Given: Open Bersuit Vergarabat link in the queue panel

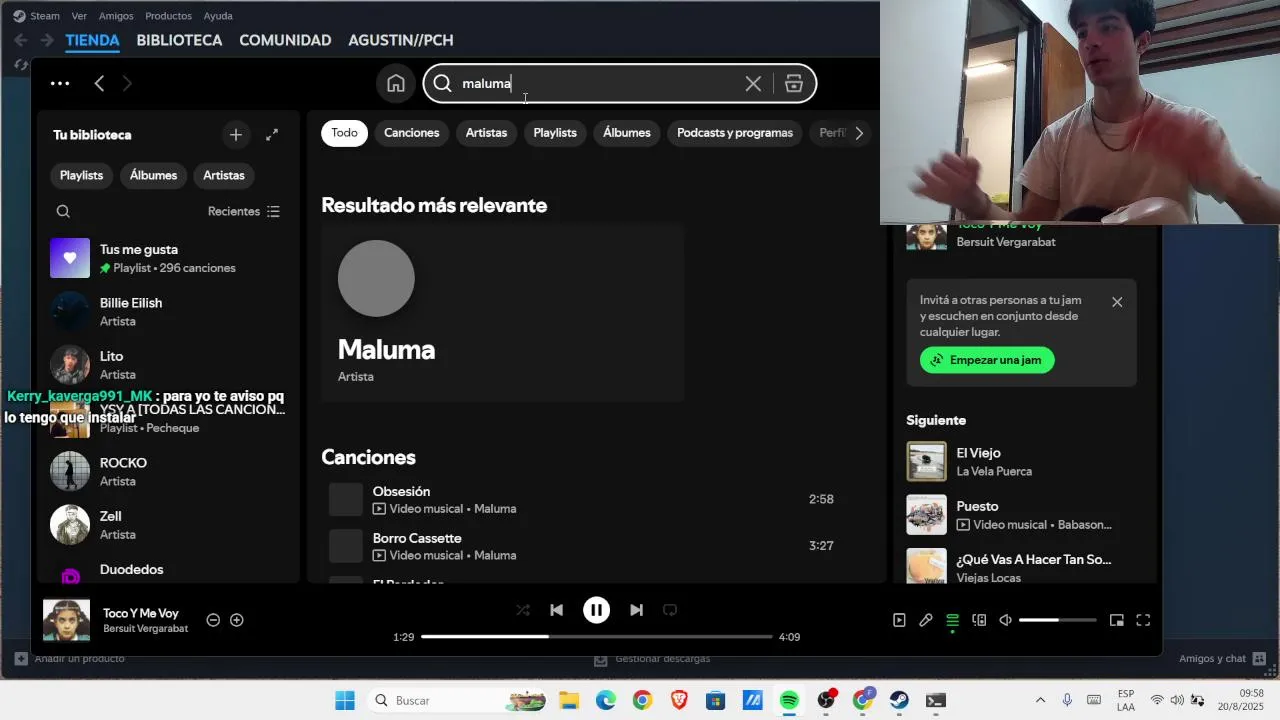Looking at the screenshot, I should pyautogui.click(x=1006, y=242).
